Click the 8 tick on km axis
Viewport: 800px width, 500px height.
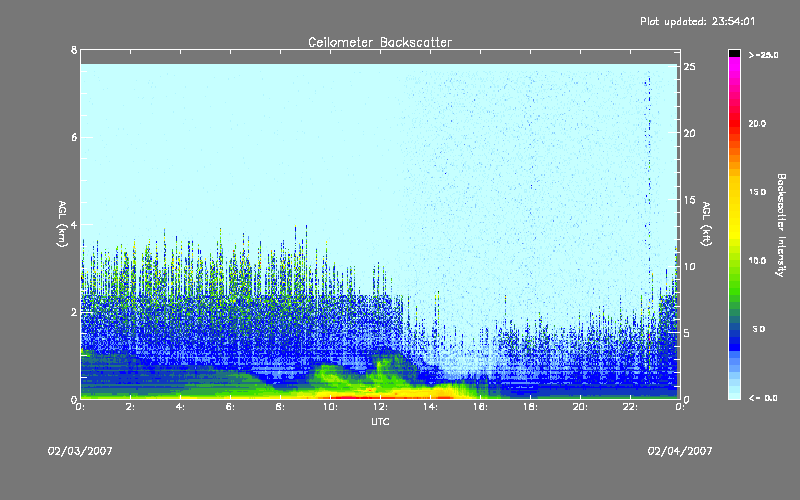click(74, 50)
